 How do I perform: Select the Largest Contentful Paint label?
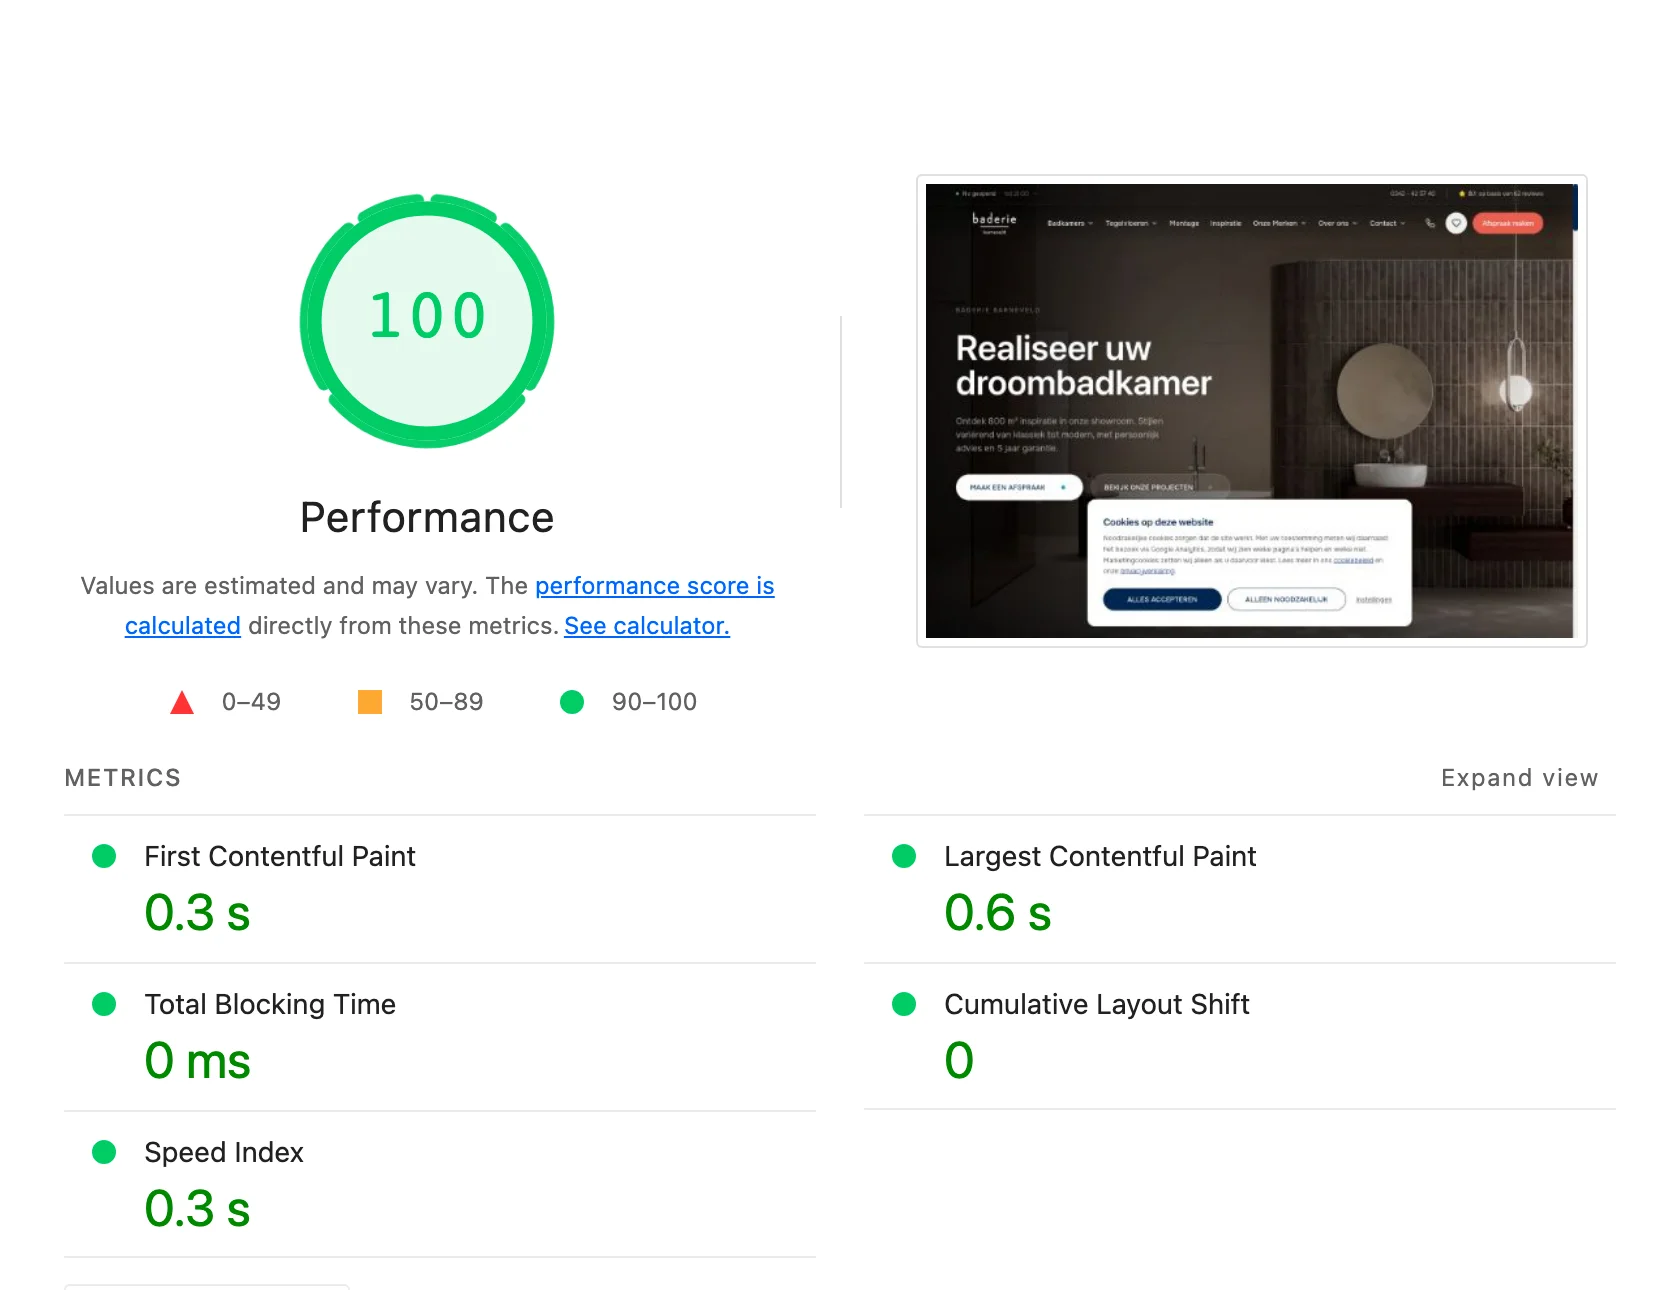tap(1100, 857)
